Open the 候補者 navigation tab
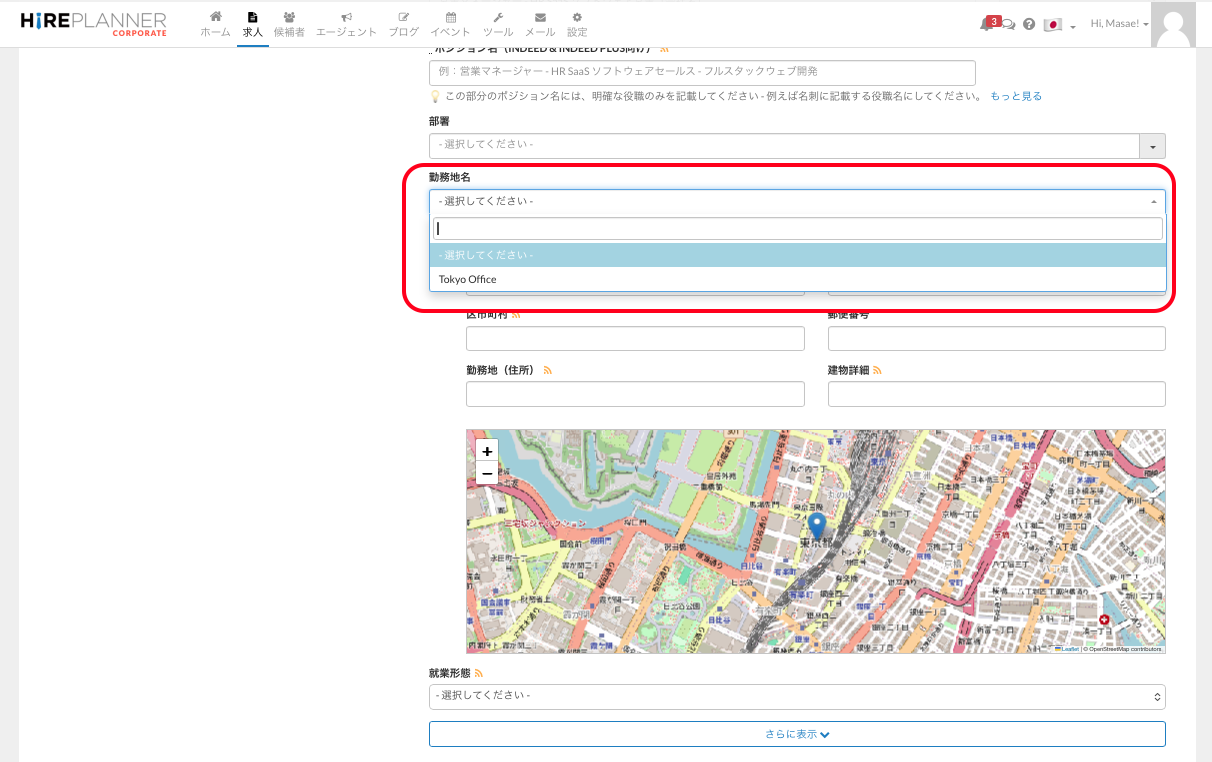1212x762 pixels. (289, 24)
